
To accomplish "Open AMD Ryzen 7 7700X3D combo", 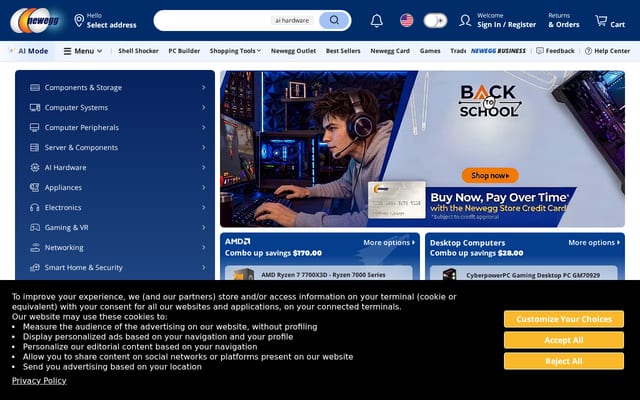I will (x=319, y=273).
